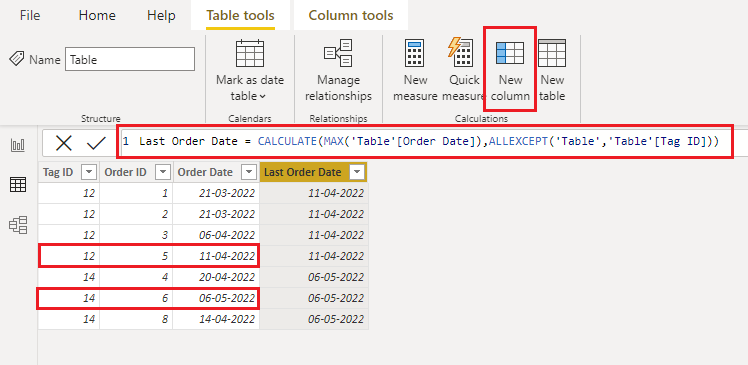Click Tag ID 14 in Order ID 4 row
The image size is (748, 365).
[69, 277]
